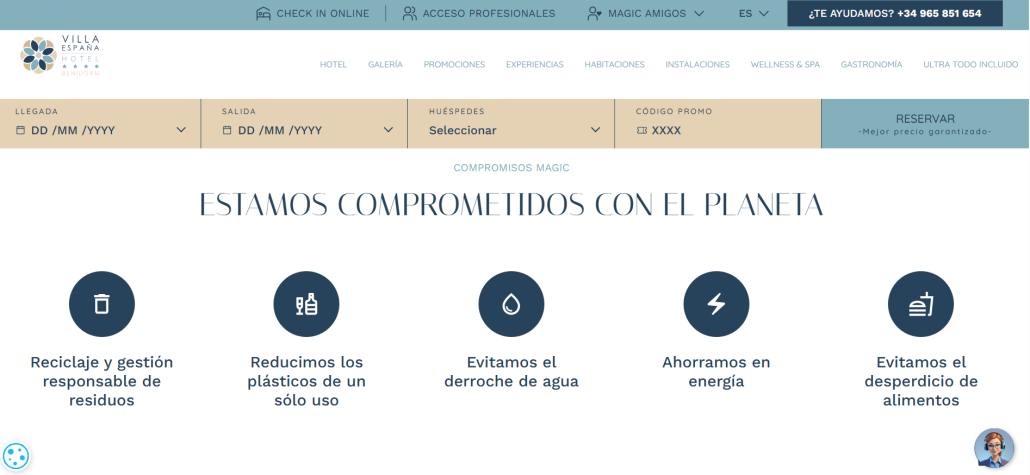Click the Código Promo input field

pos(717,130)
